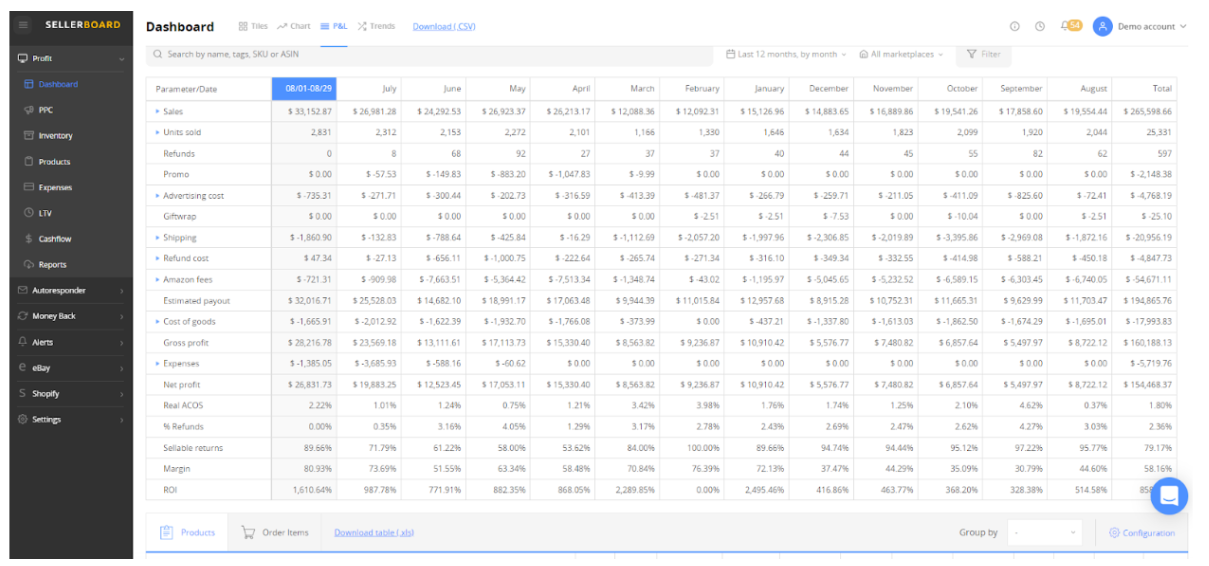
Task: Switch to the Tiles view tab
Action: 253,26
